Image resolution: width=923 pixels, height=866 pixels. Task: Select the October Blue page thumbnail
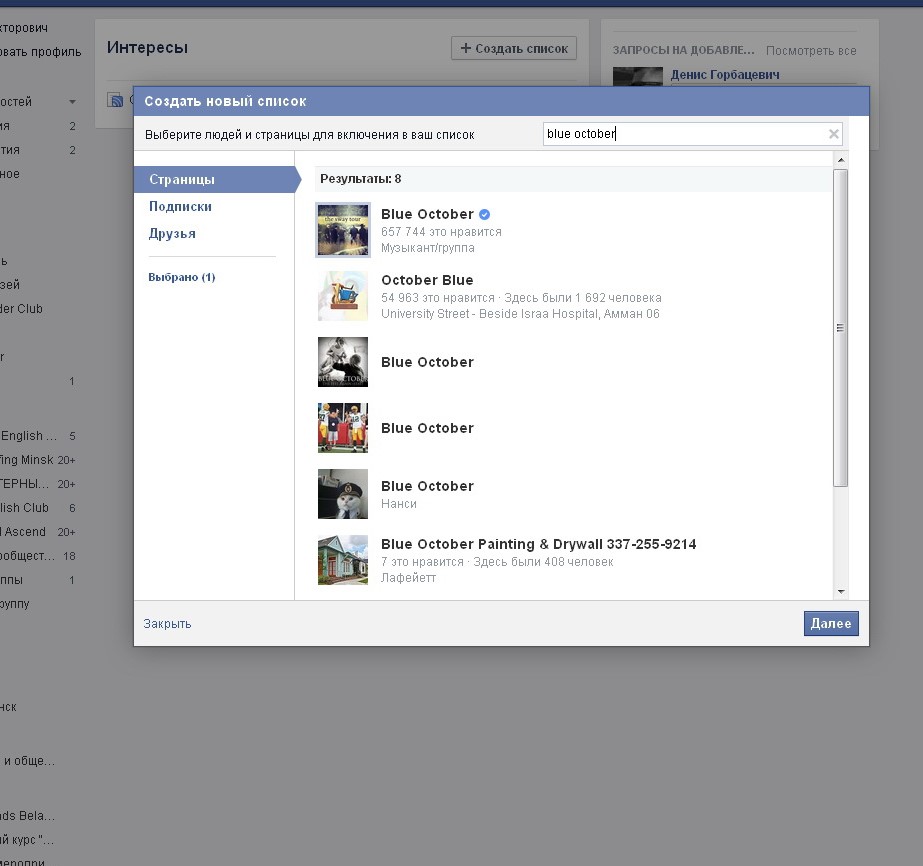coord(343,296)
